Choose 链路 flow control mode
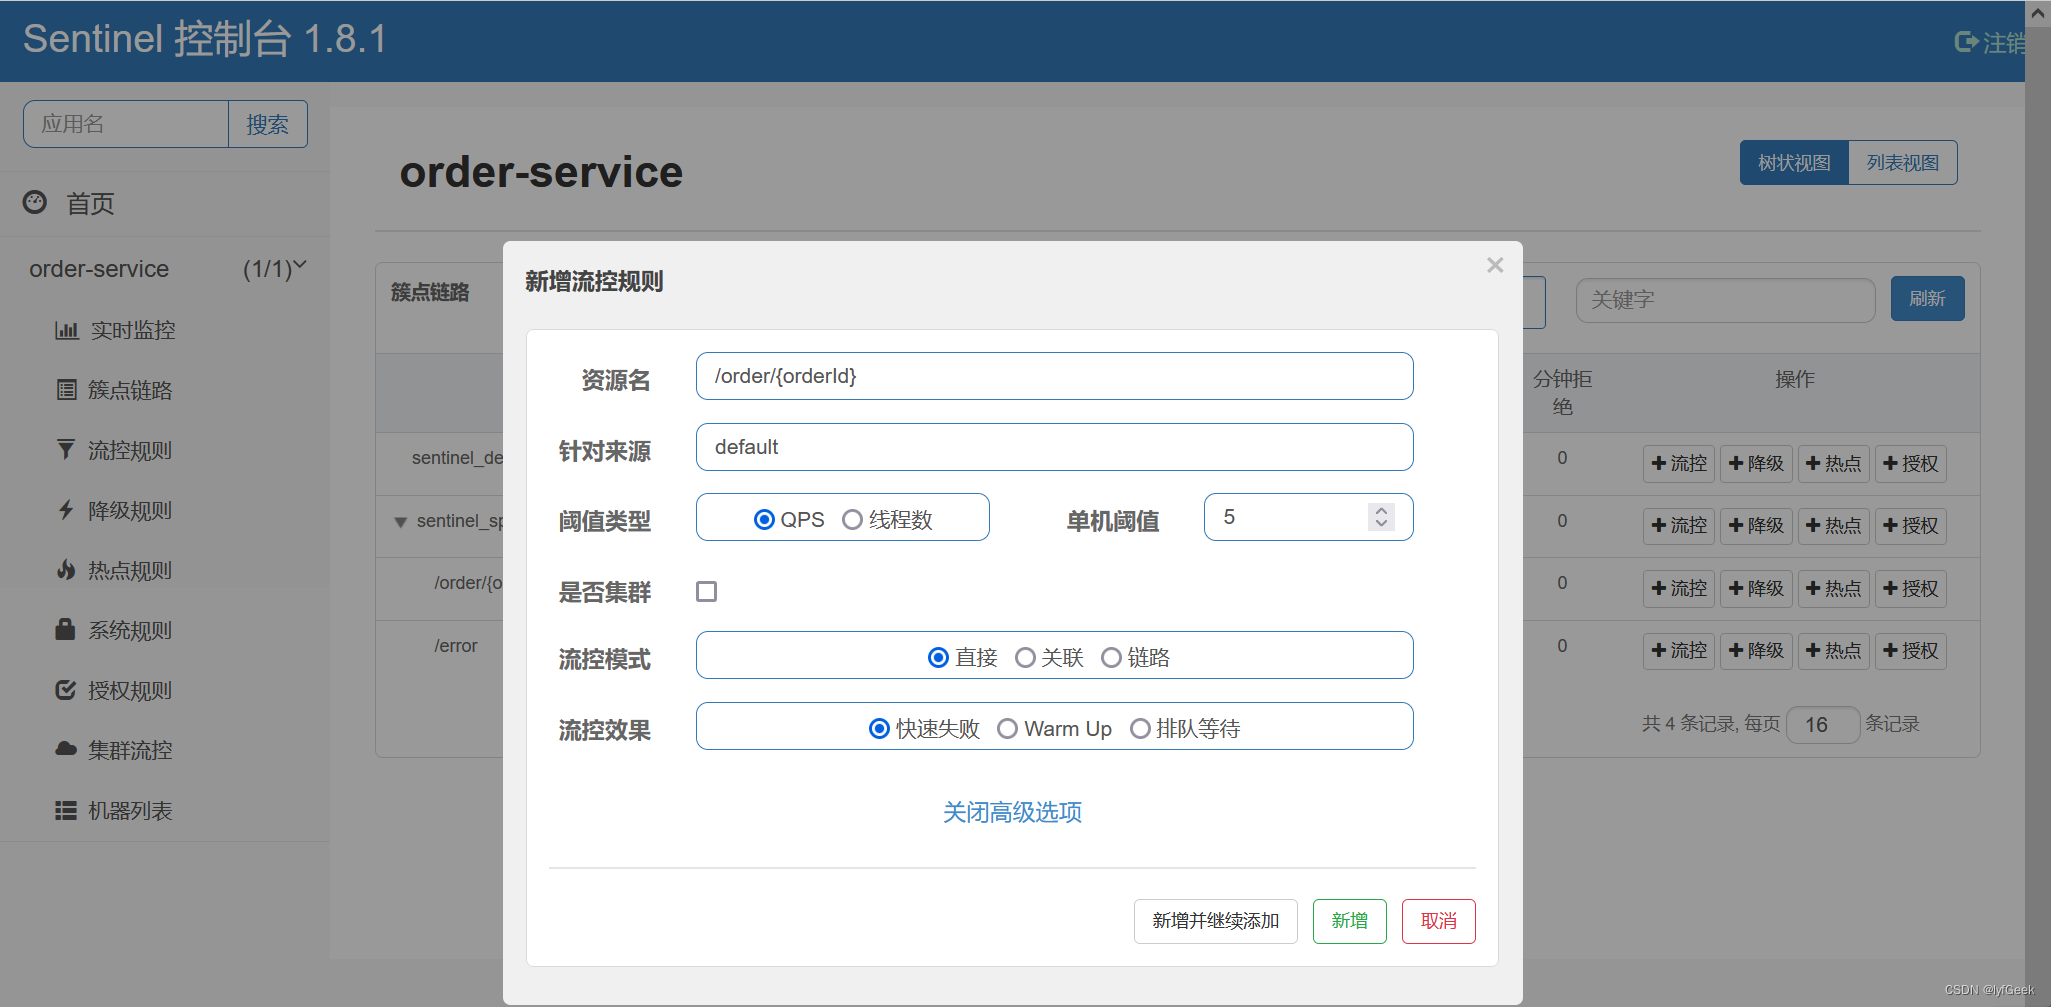This screenshot has width=2051, height=1007. pos(1111,657)
